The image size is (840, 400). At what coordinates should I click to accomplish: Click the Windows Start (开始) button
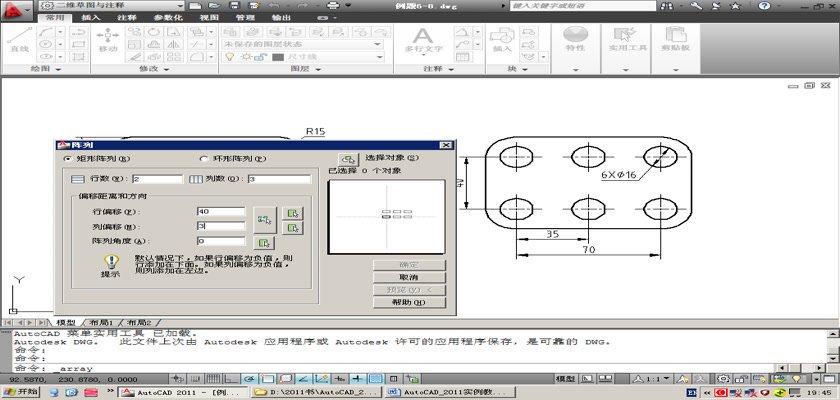pyautogui.click(x=20, y=393)
